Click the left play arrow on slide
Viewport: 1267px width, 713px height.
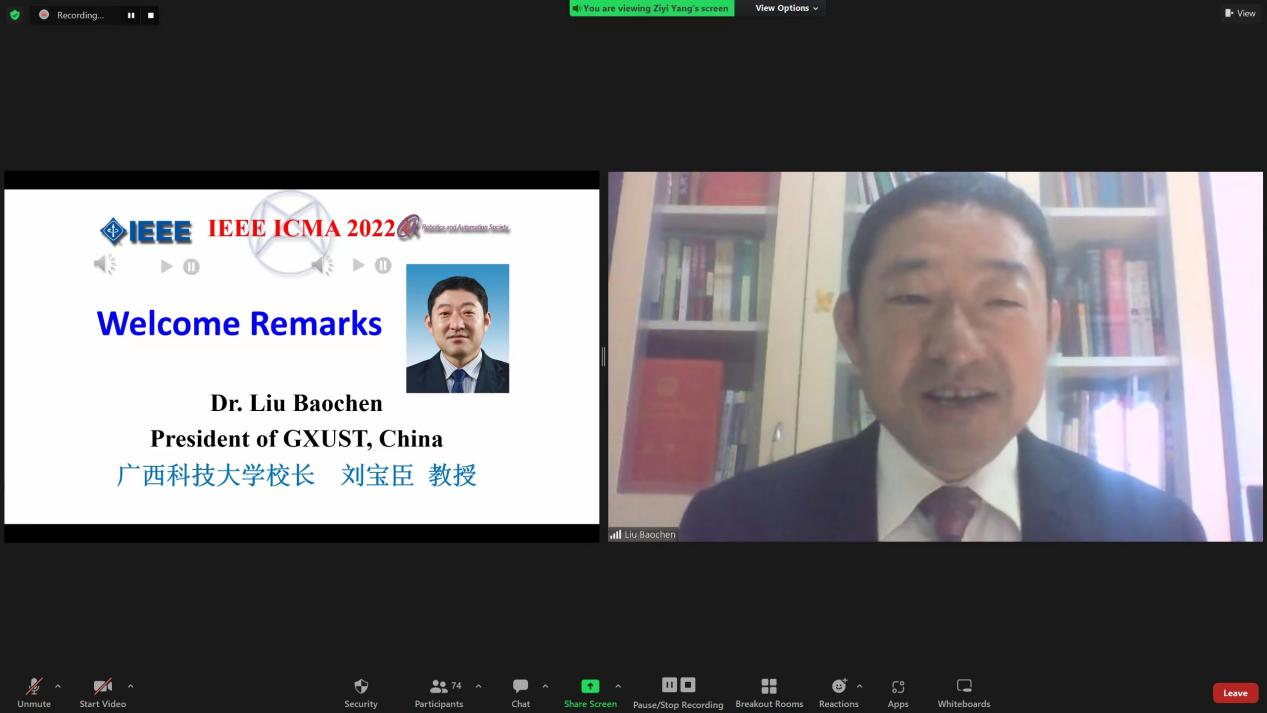[x=167, y=266]
